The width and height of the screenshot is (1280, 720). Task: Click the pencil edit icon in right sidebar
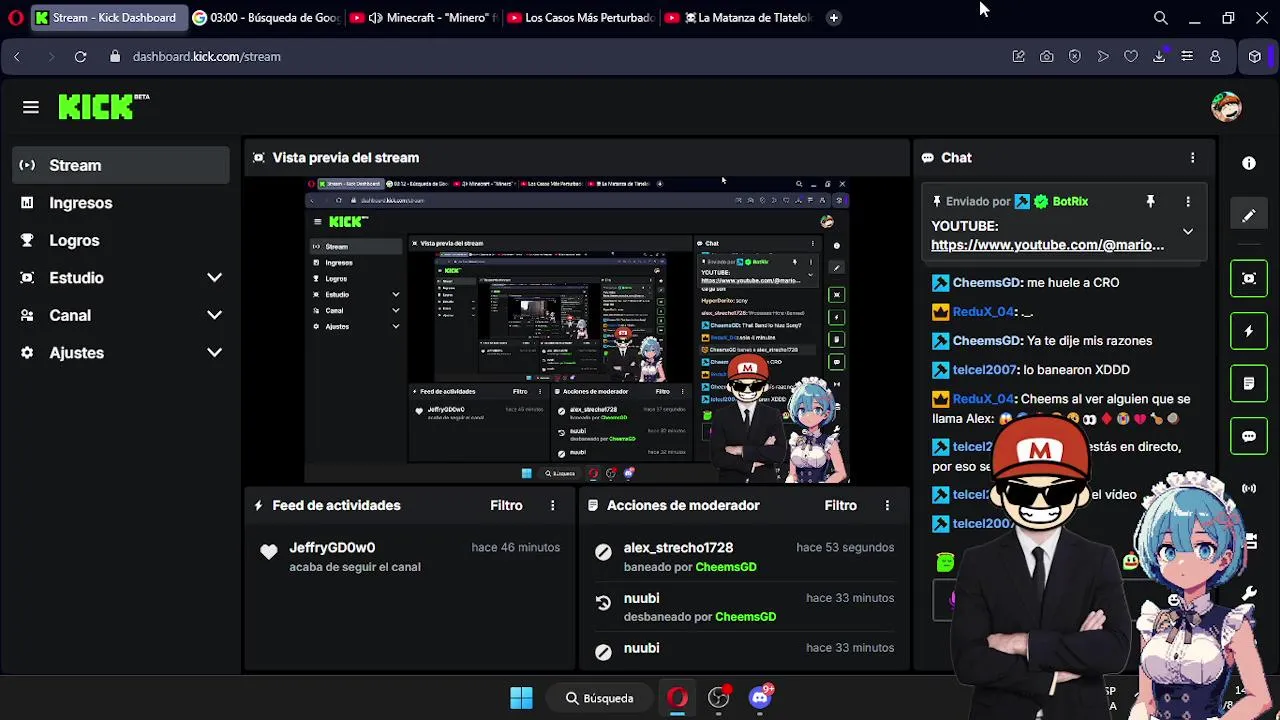(x=1249, y=215)
